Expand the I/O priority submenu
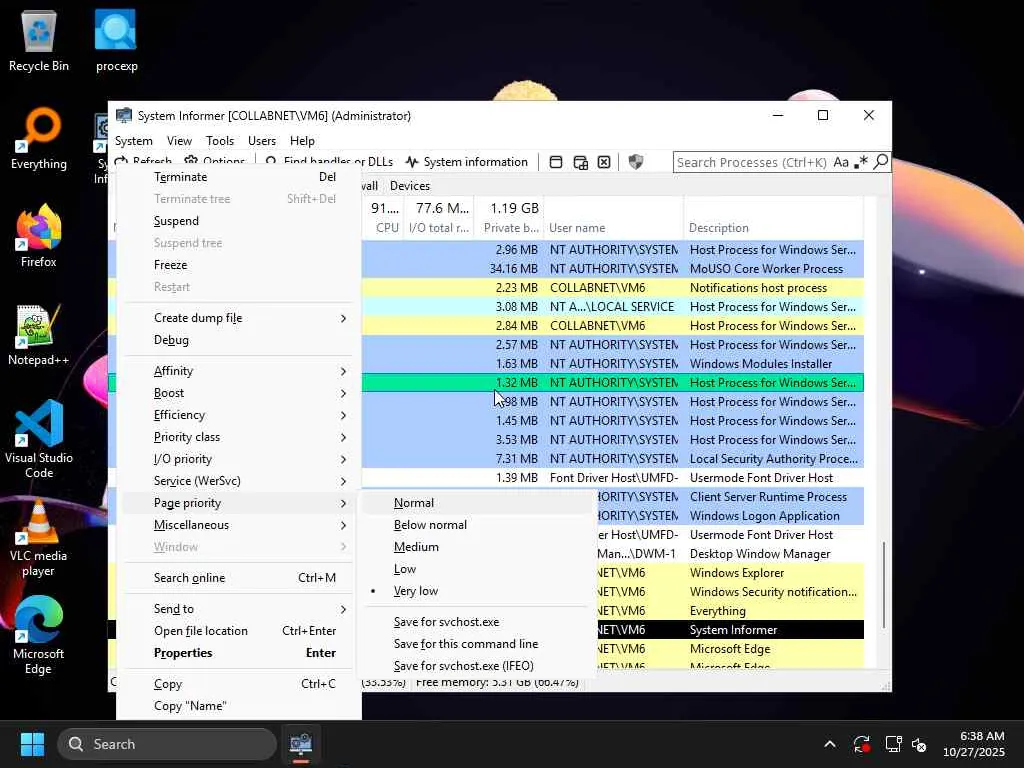The width and height of the screenshot is (1024, 768). [238, 459]
